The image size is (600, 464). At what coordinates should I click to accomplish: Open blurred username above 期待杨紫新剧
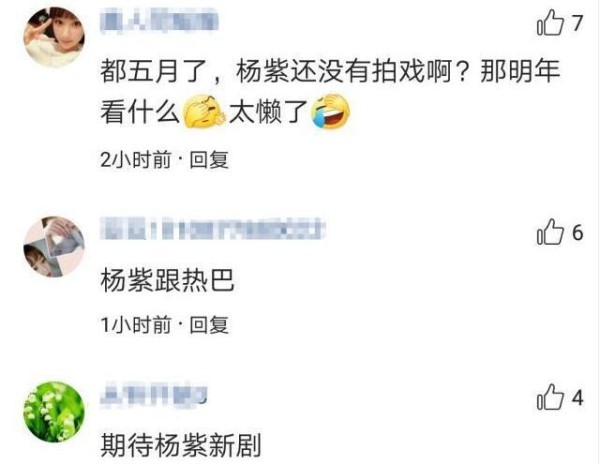[154, 393]
